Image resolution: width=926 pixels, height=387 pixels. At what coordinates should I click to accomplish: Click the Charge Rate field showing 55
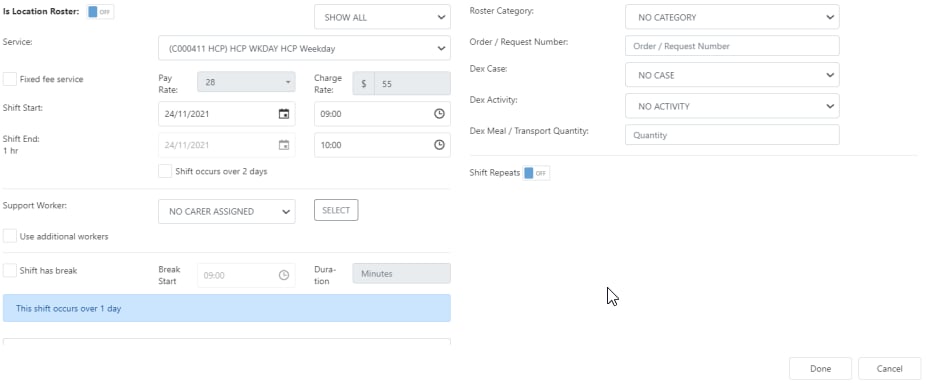click(x=412, y=84)
